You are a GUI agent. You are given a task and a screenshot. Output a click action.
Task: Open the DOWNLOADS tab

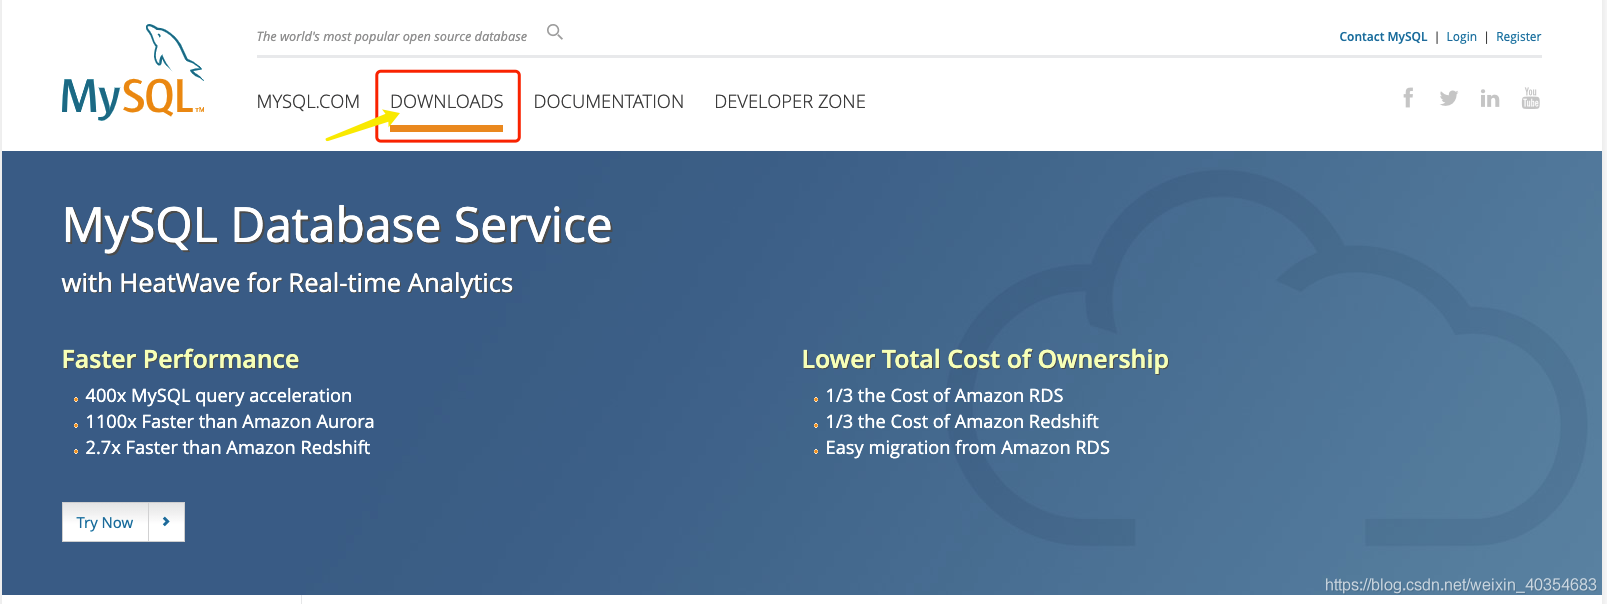tap(447, 101)
